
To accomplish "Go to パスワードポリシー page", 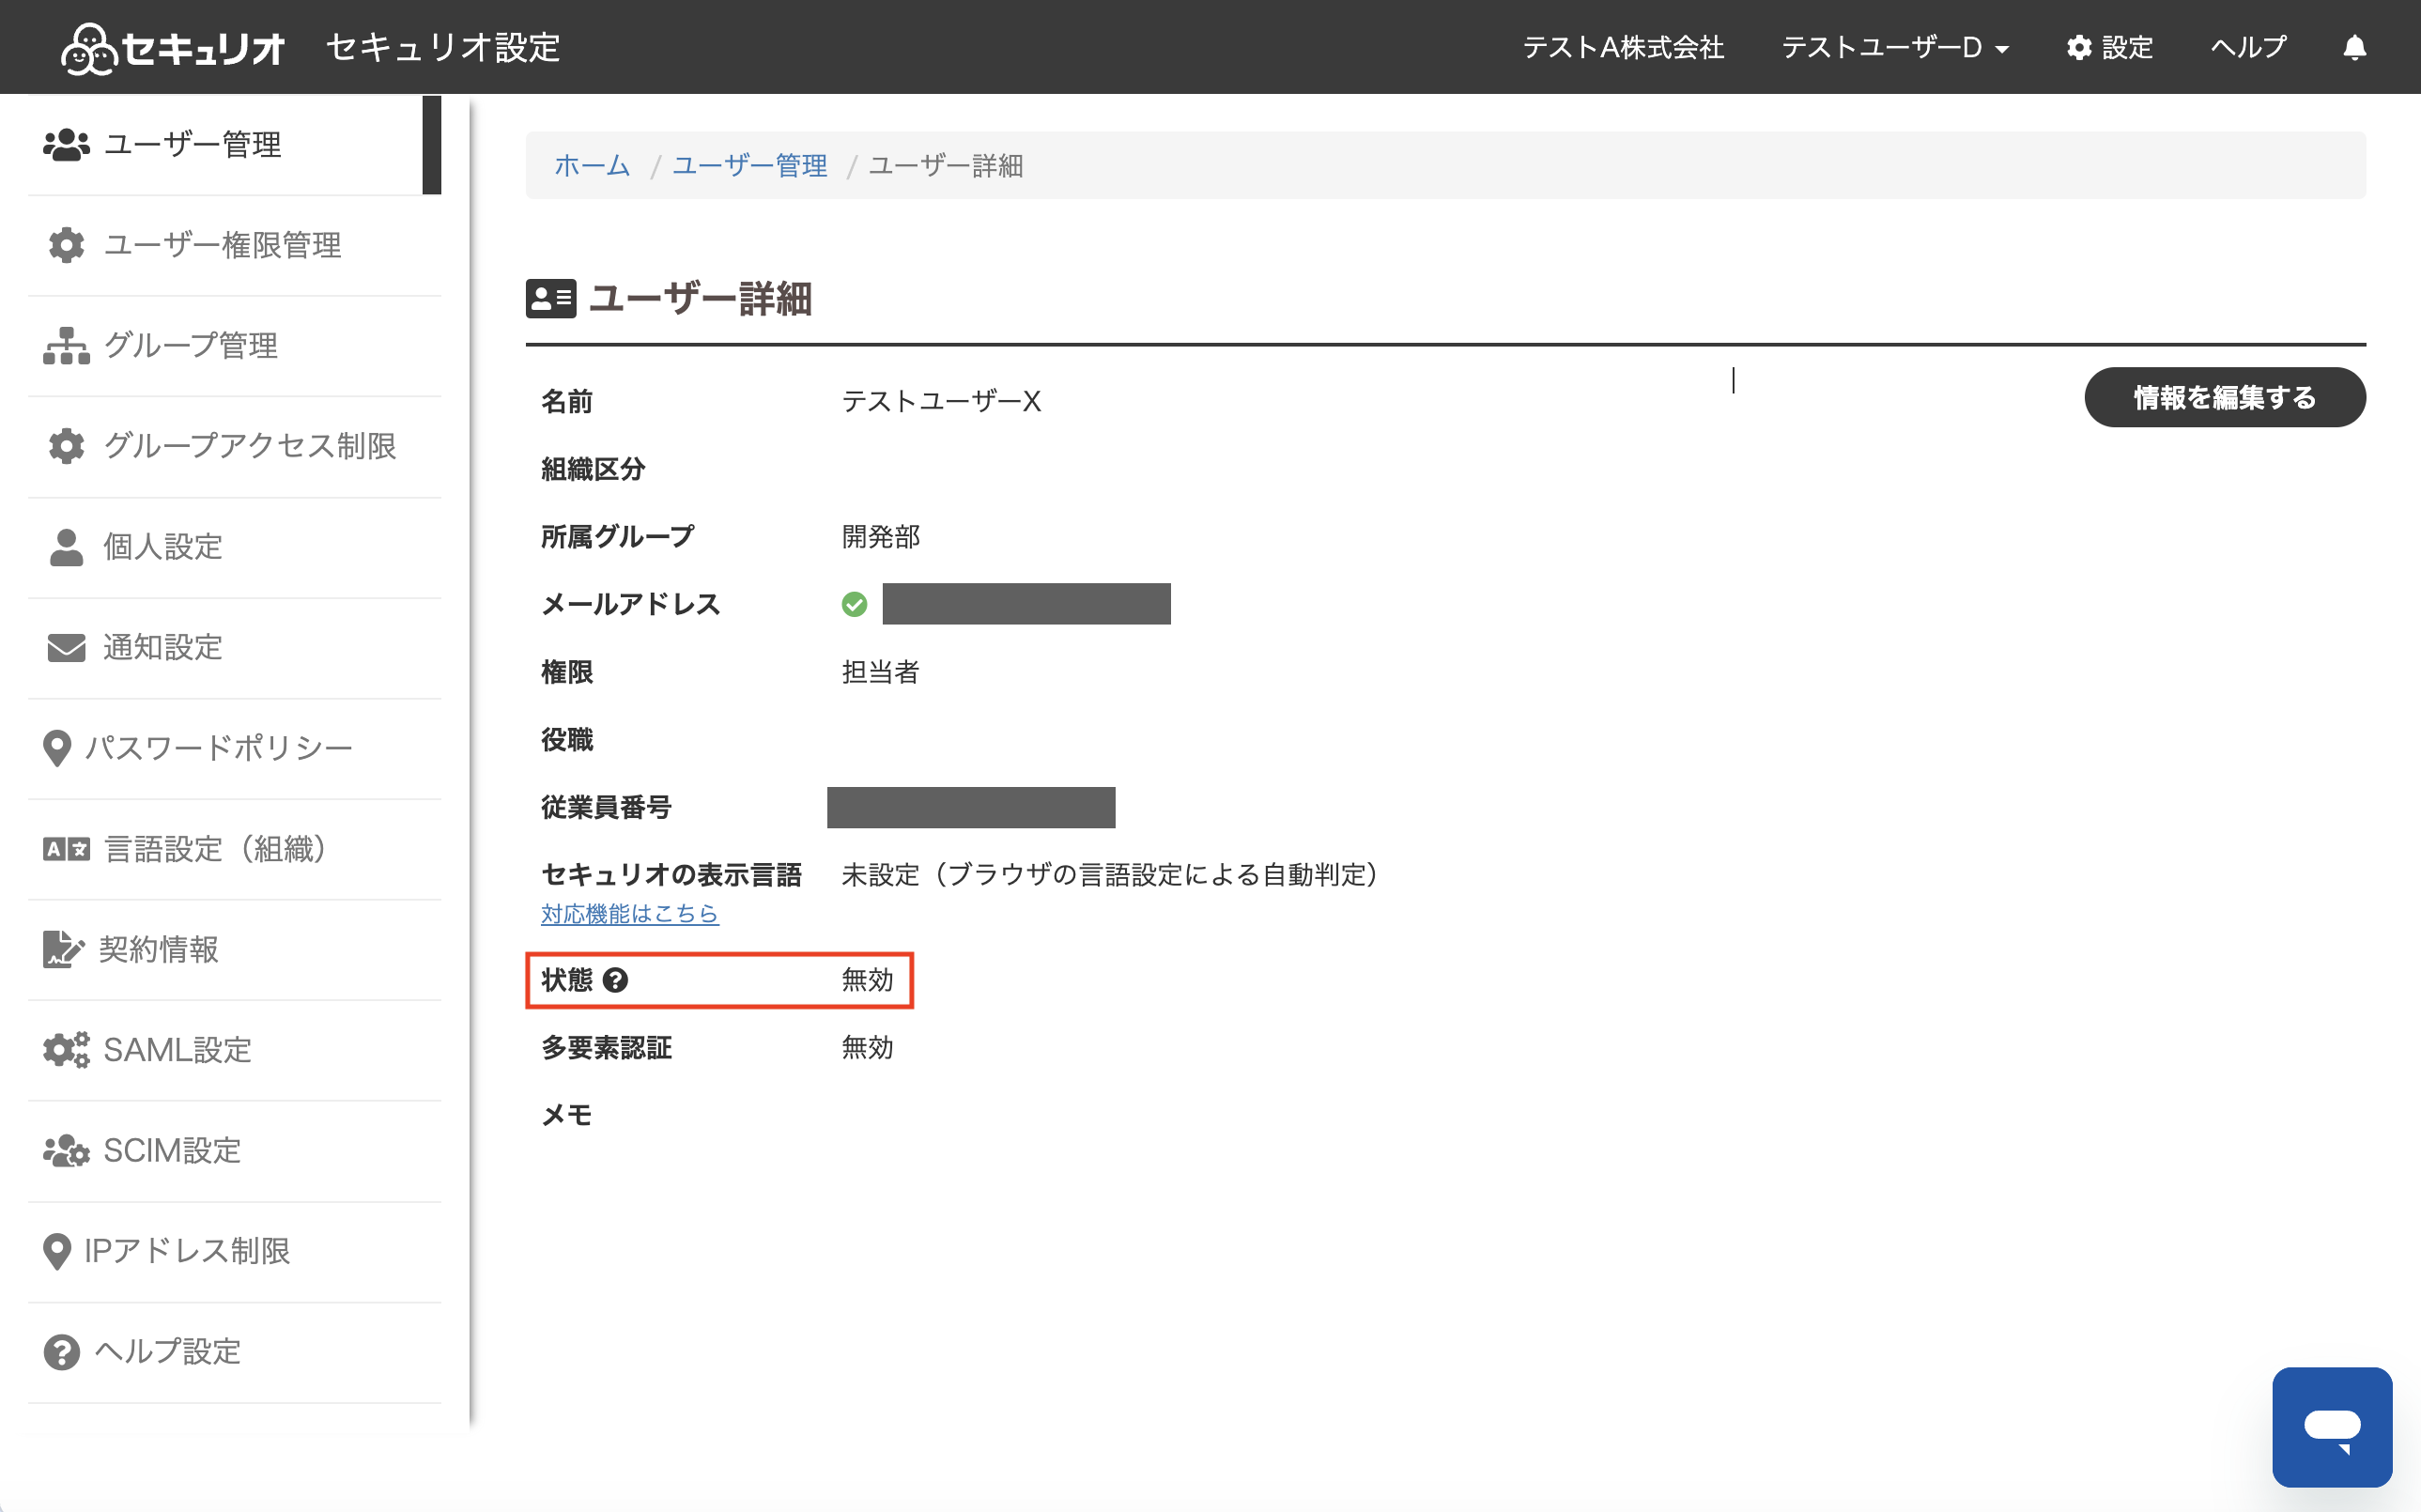I will coord(234,748).
